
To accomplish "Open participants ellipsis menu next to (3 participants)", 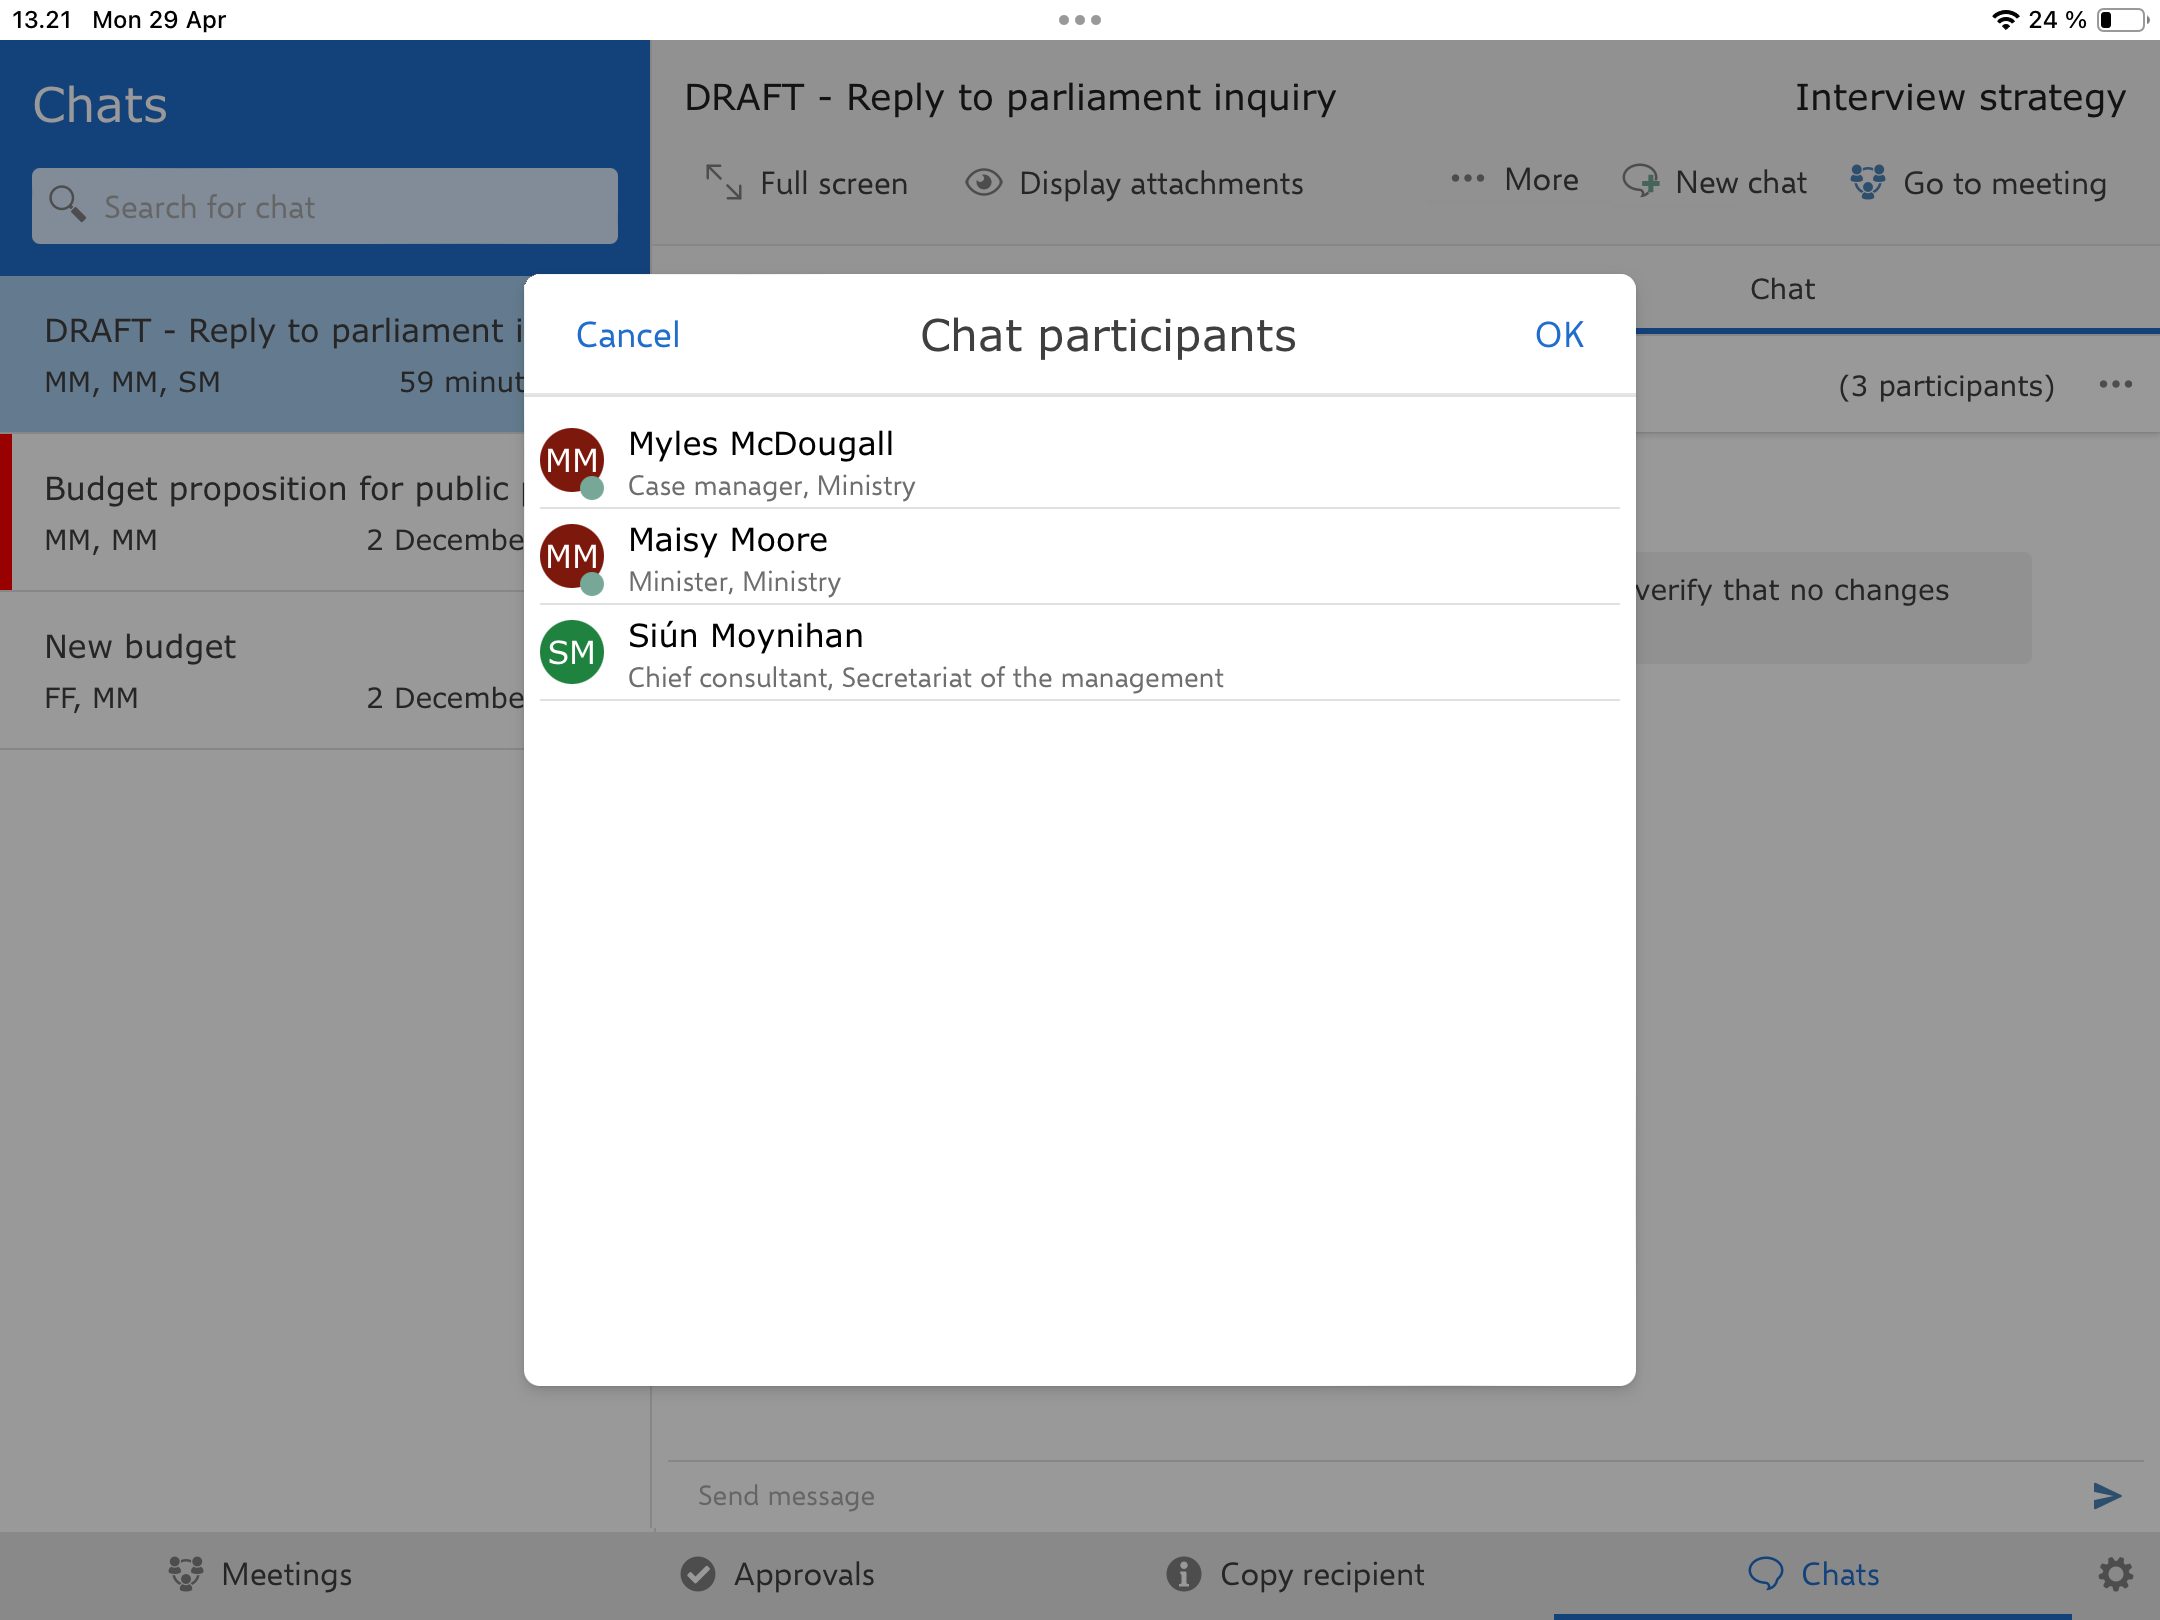I will (x=2115, y=385).
